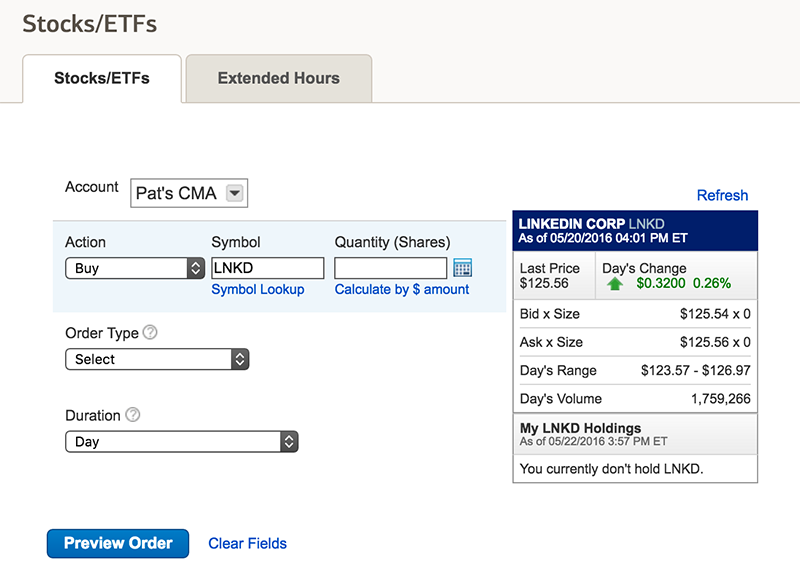Click the Clear Fields link

[247, 544]
